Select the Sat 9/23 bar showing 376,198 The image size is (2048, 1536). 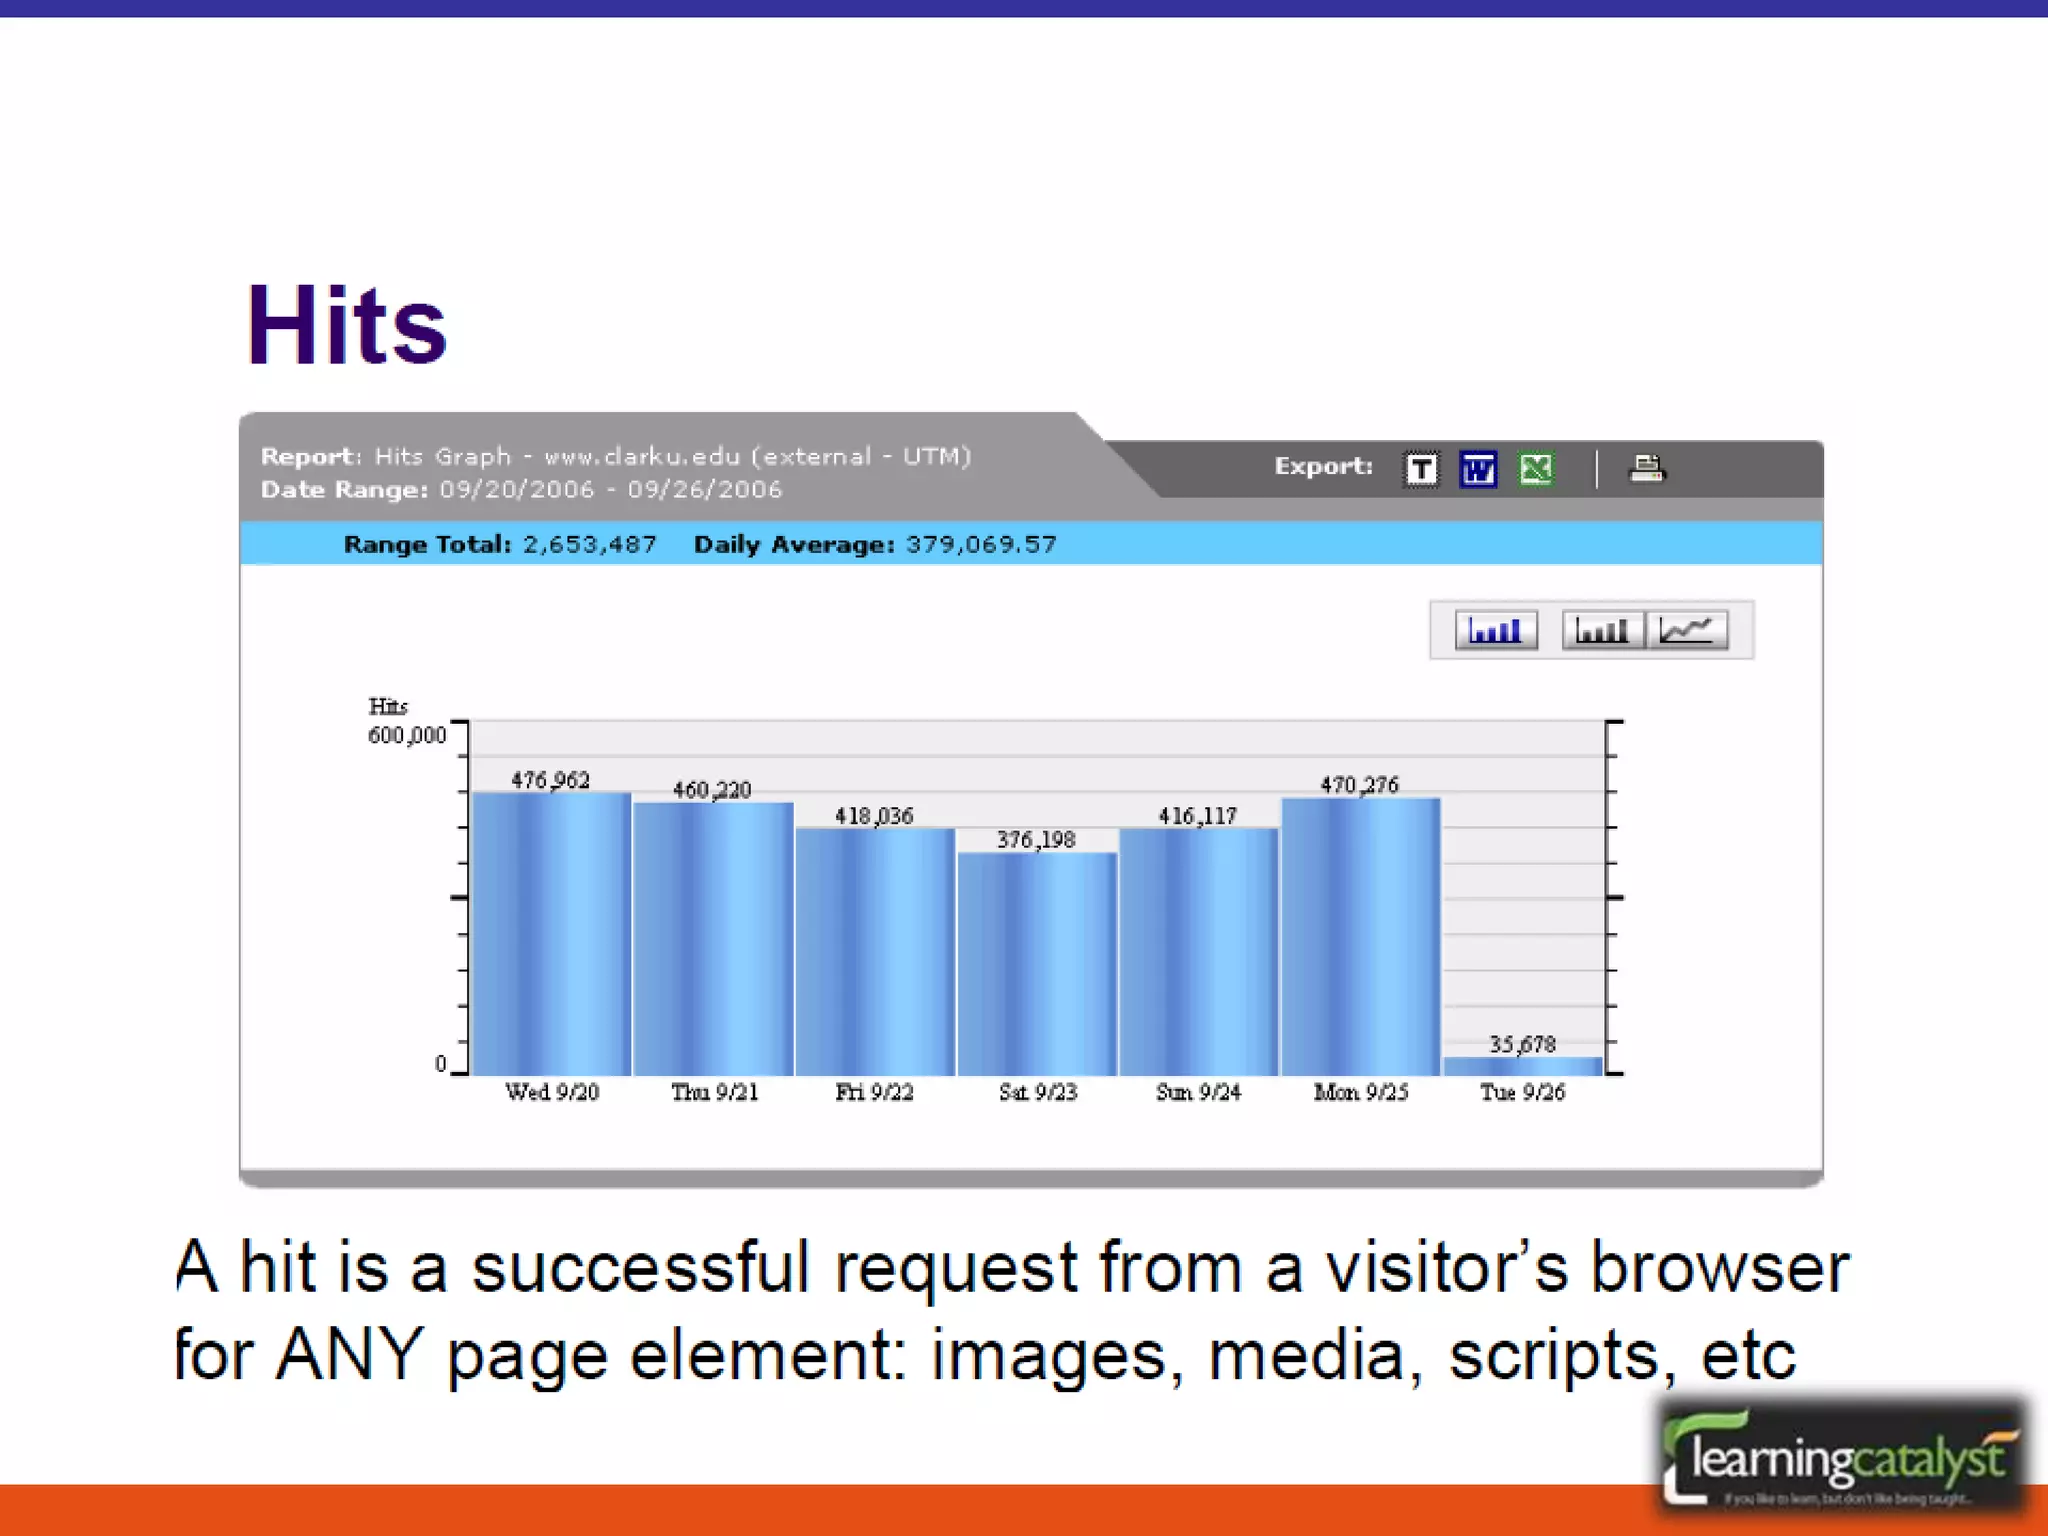[x=1037, y=963]
